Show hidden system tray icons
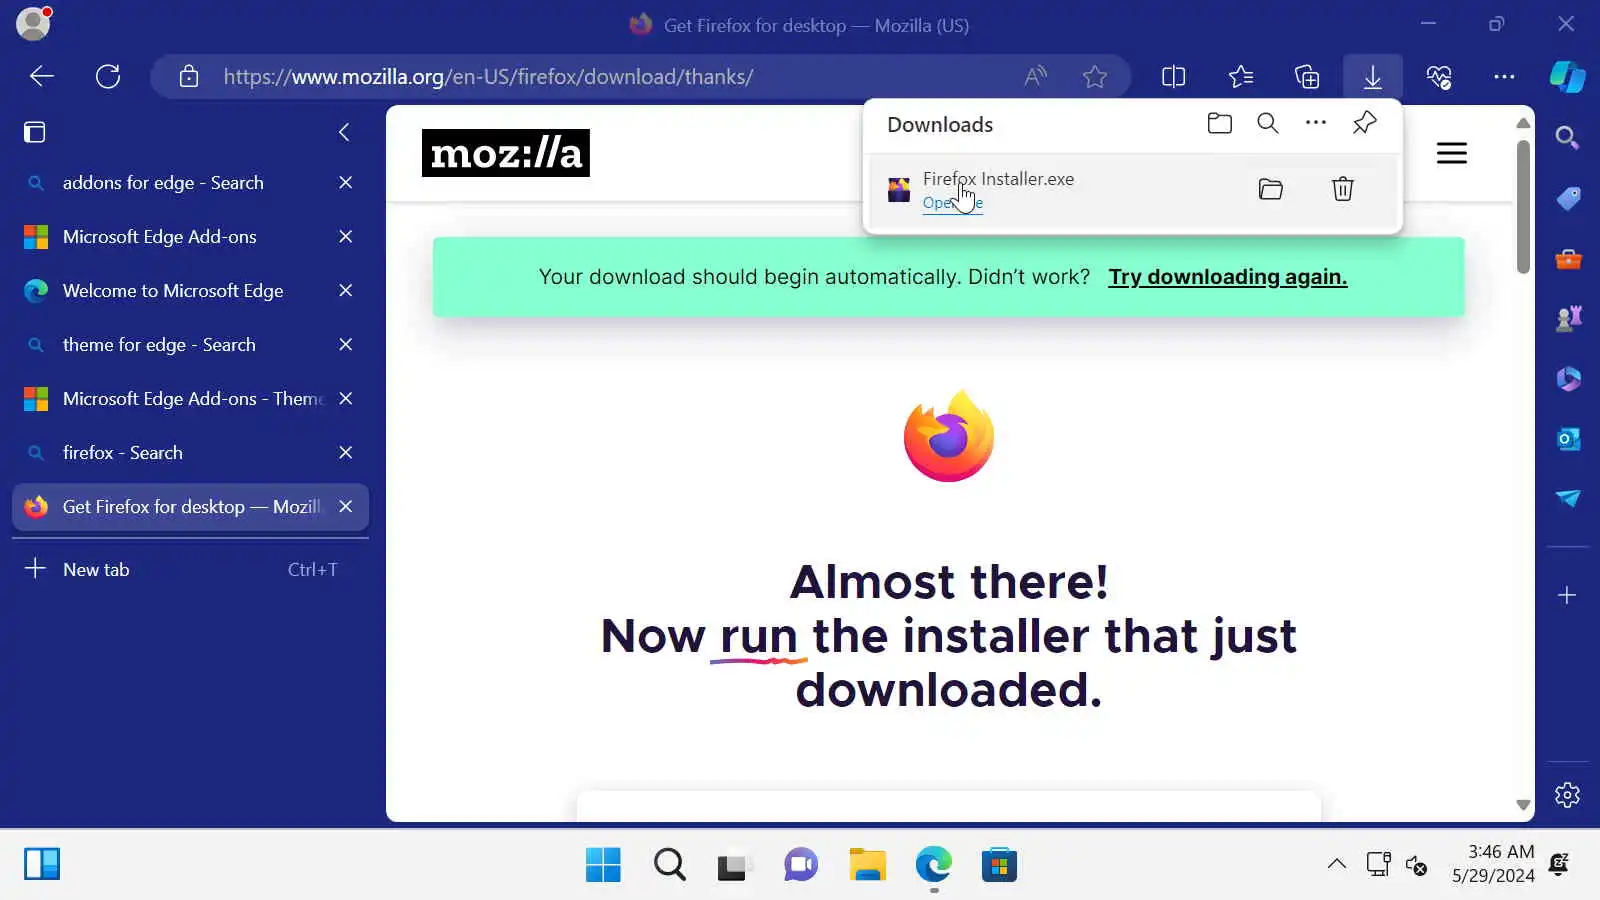Screen dimensions: 1600x900 pos(1337,865)
